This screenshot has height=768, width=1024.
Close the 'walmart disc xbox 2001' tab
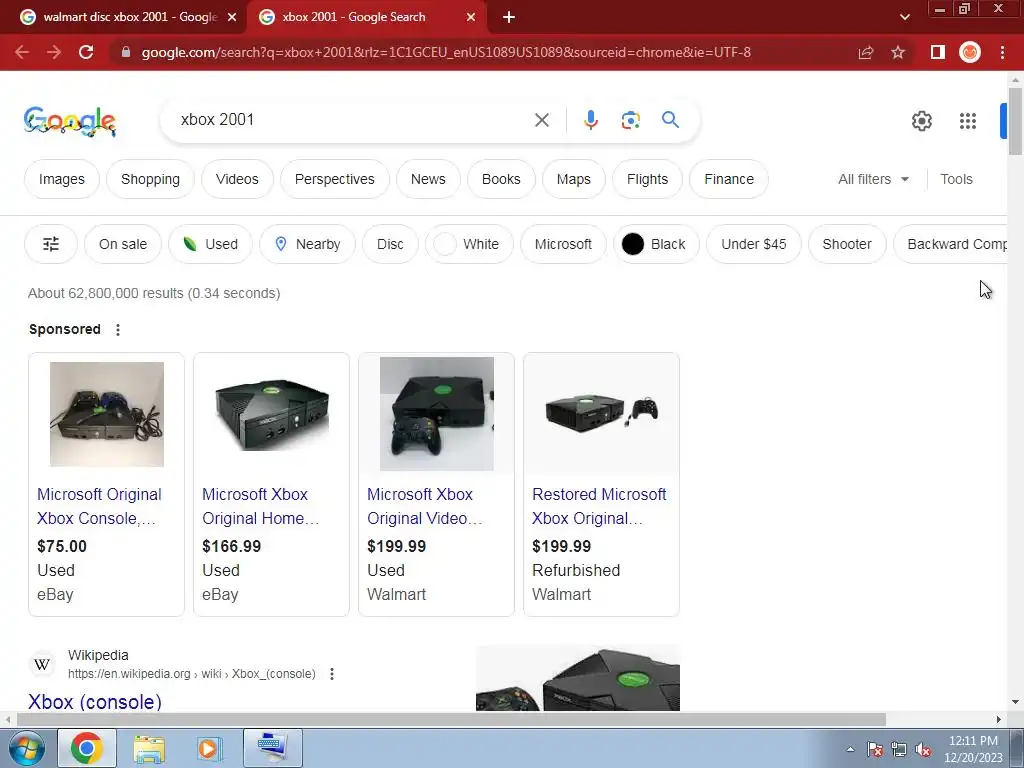point(232,18)
